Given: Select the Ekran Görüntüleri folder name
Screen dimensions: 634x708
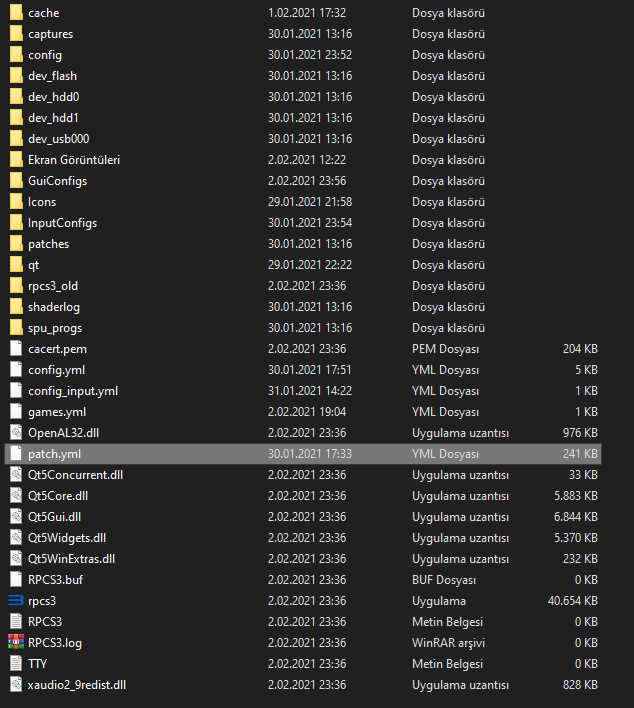Looking at the screenshot, I should click(x=74, y=160).
